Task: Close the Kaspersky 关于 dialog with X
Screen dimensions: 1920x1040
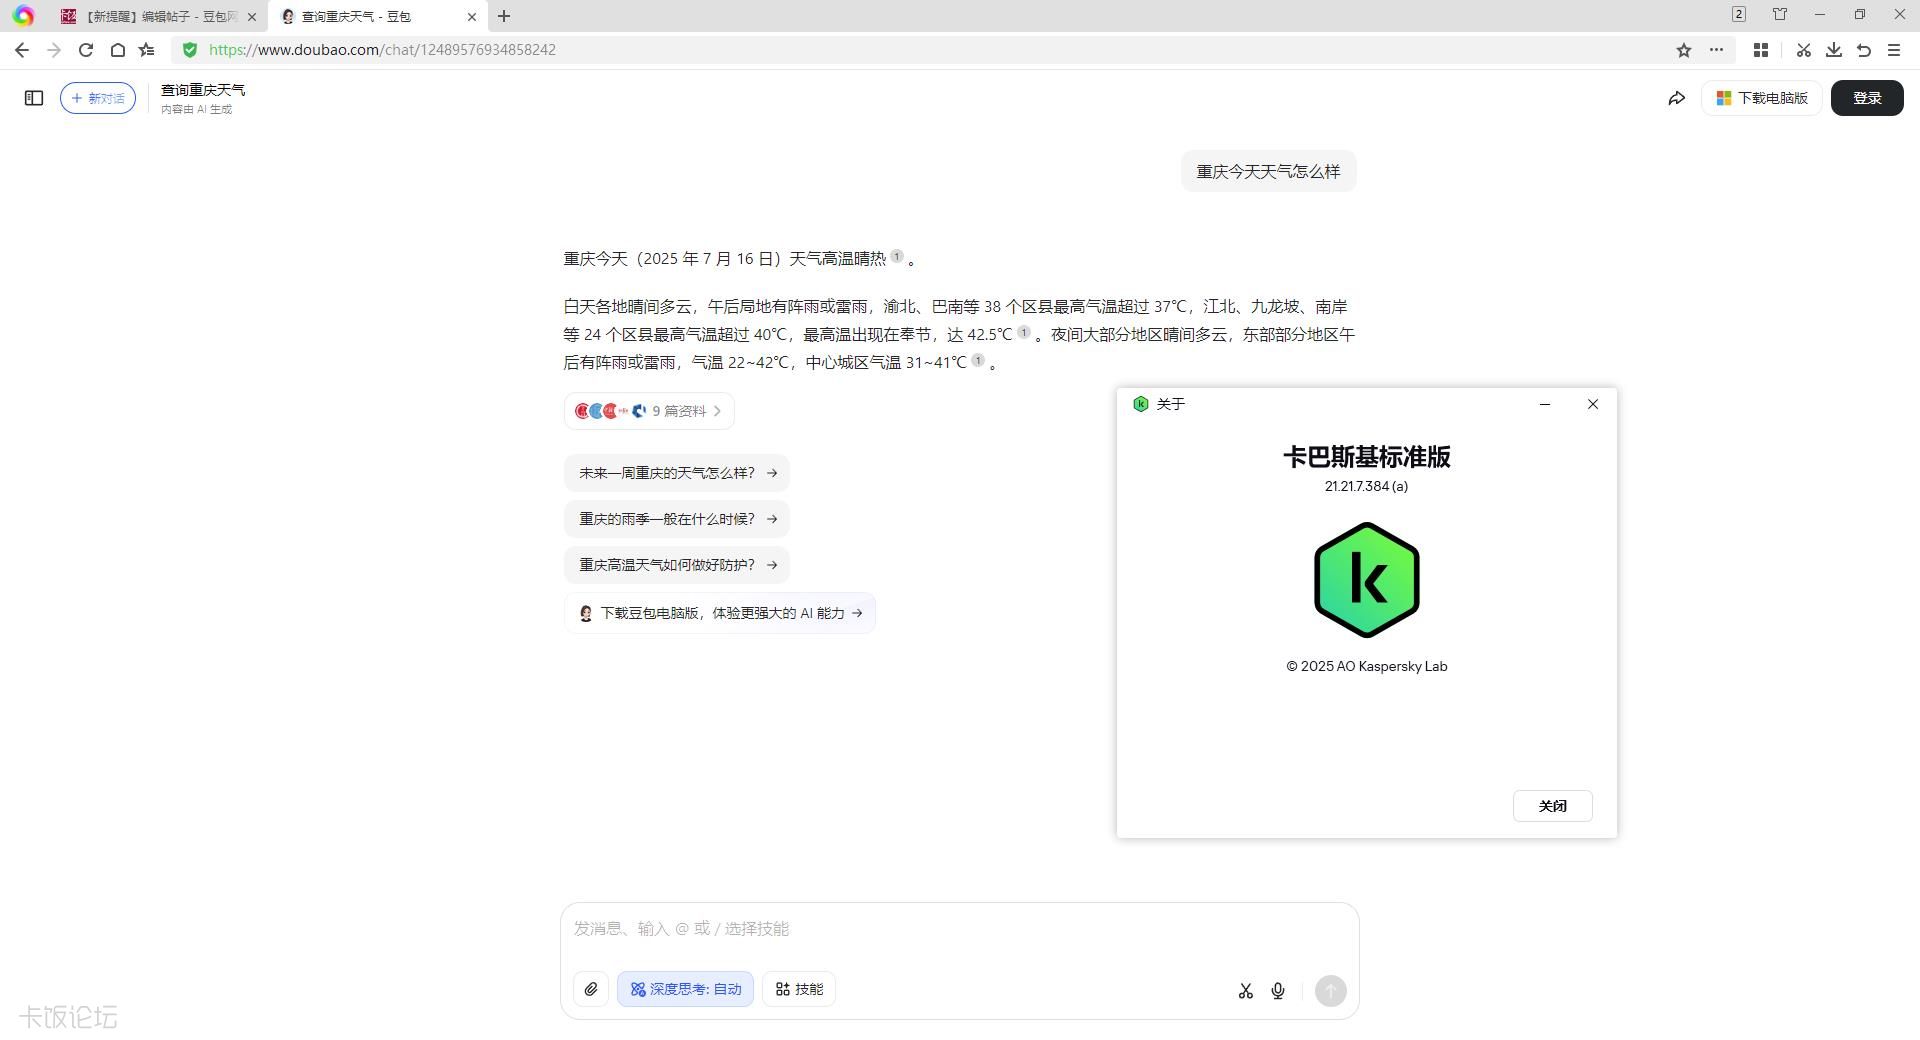Action: coord(1593,404)
